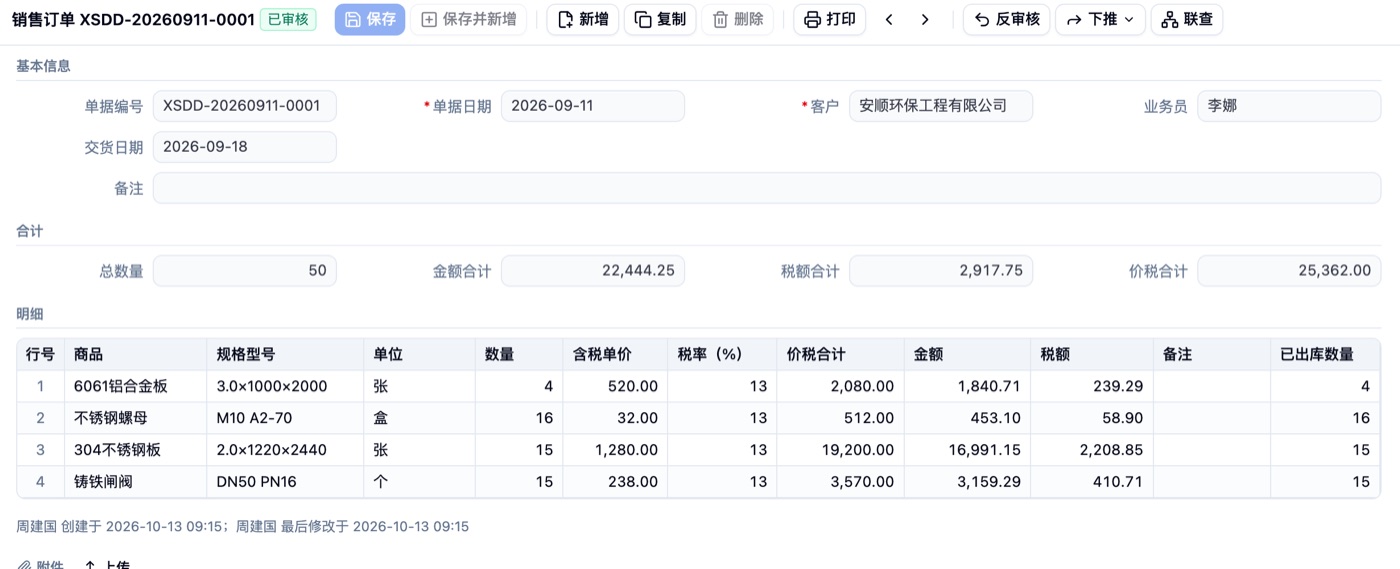1400x569 pixels.
Task: Click the 商品 column header
Action: pyautogui.click(x=136, y=354)
